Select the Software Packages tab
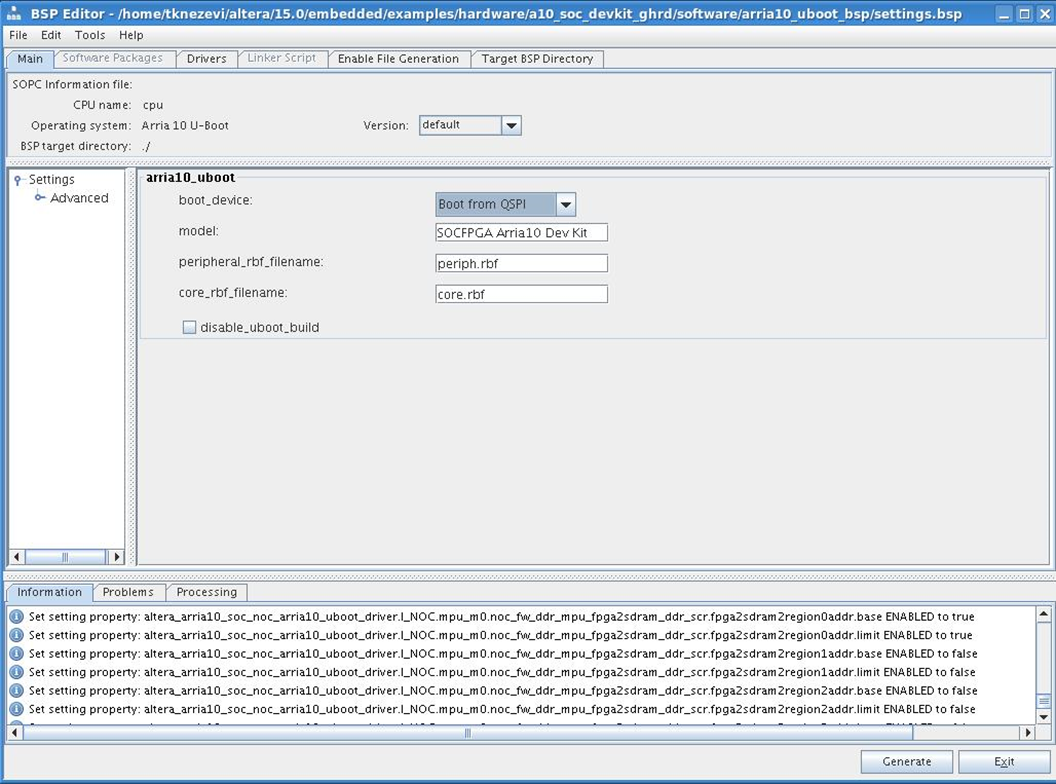Screen dimensions: 1056x784 point(112,58)
